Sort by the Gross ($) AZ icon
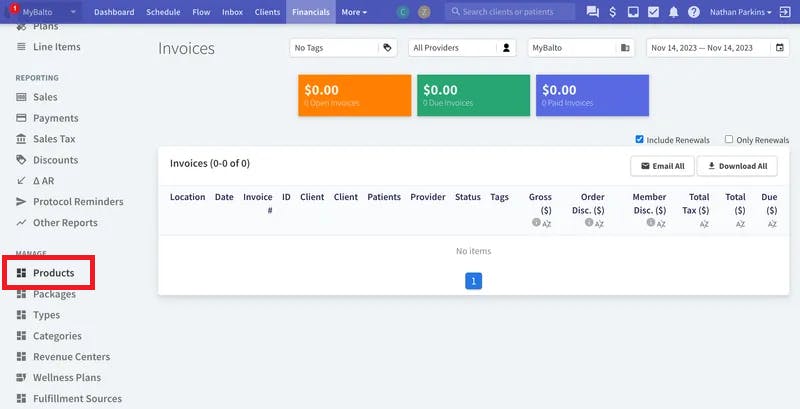This screenshot has height=409, width=800. [x=547, y=224]
